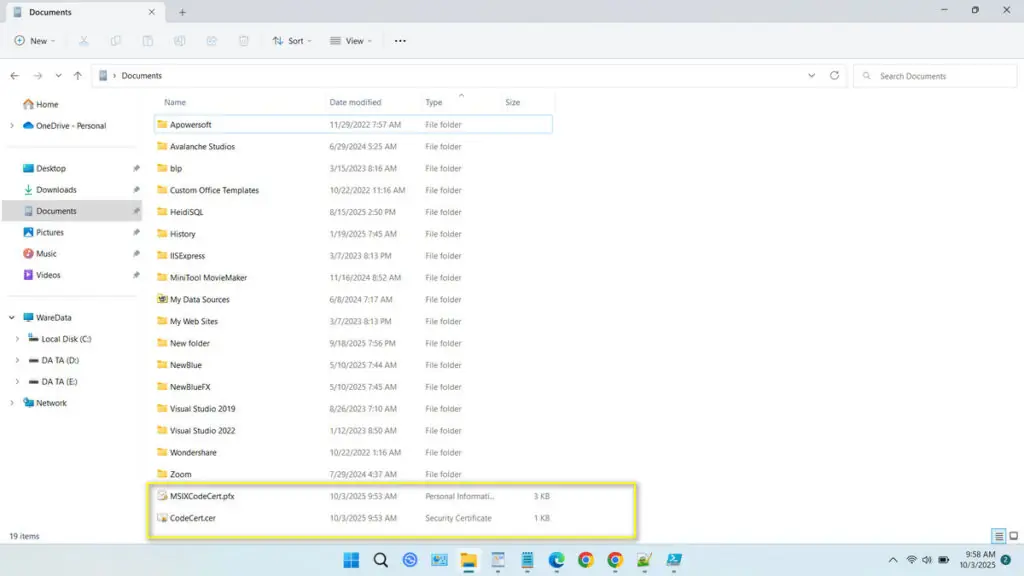This screenshot has height=576, width=1024.
Task: Open the Start menu on the taskbar
Action: pos(351,560)
